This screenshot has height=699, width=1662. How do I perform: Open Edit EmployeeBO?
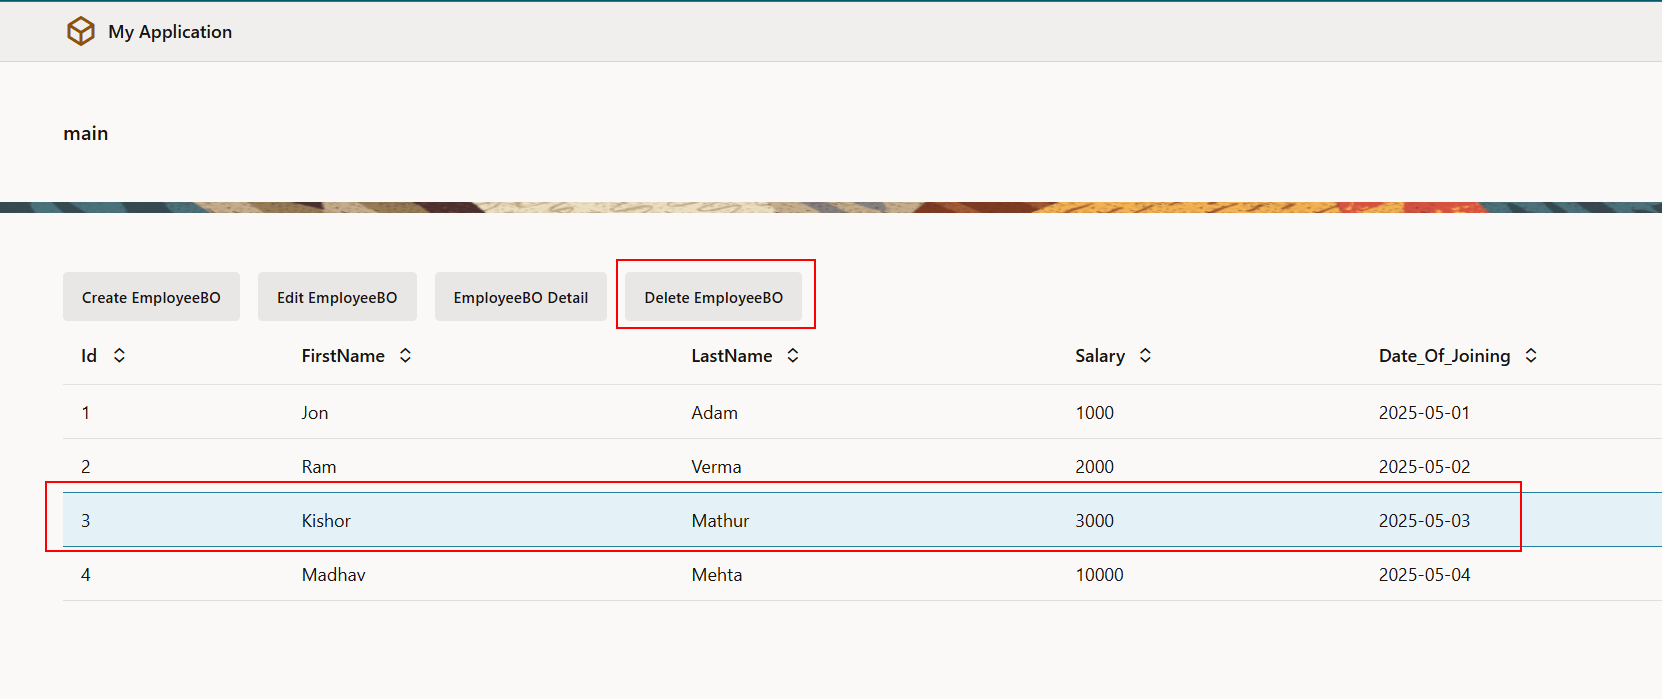337,298
